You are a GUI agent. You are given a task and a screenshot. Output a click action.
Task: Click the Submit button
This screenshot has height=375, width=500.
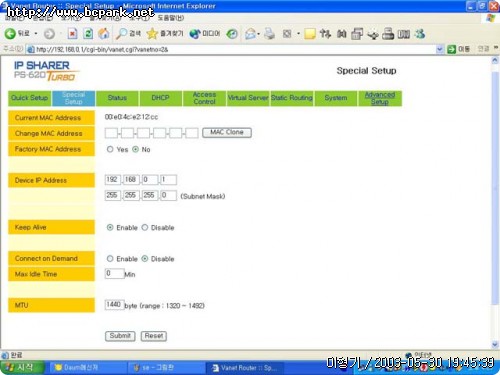click(x=120, y=336)
